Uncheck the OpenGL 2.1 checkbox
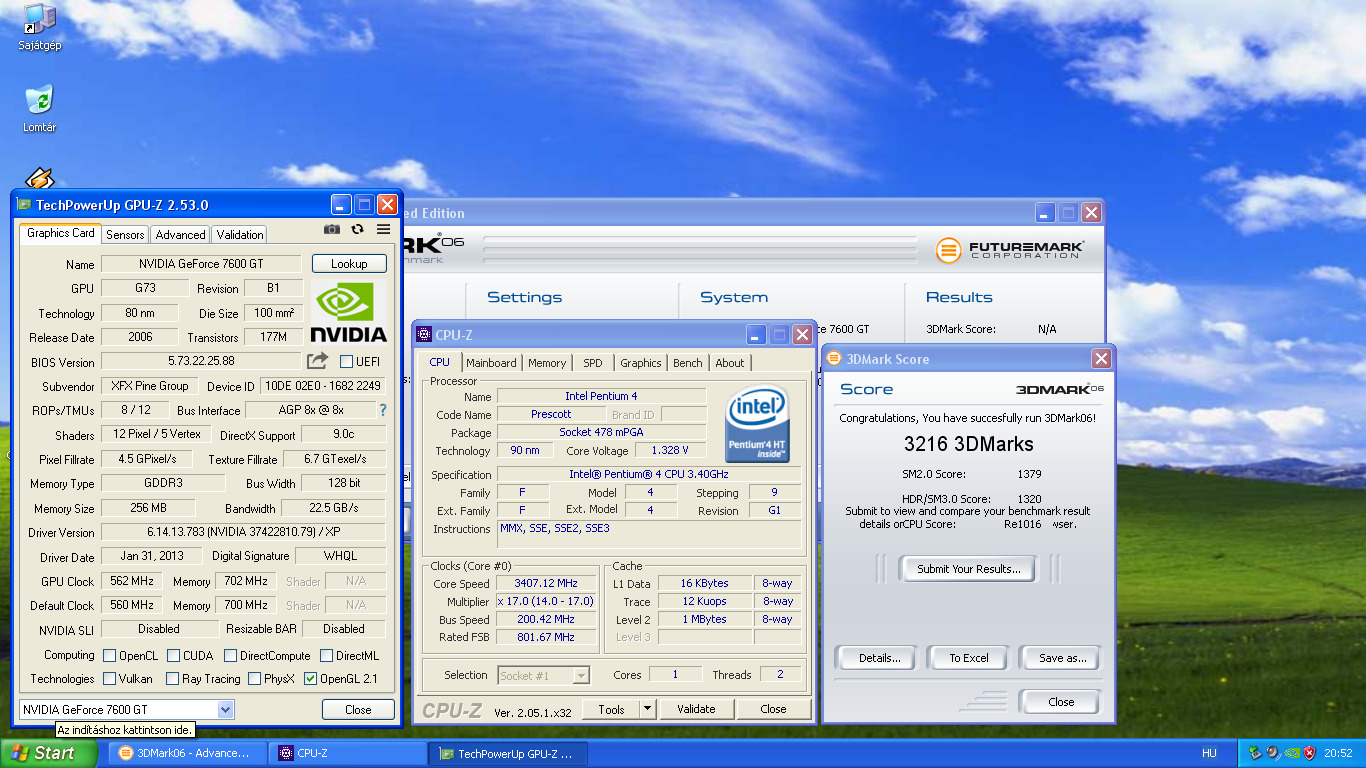 coord(310,679)
